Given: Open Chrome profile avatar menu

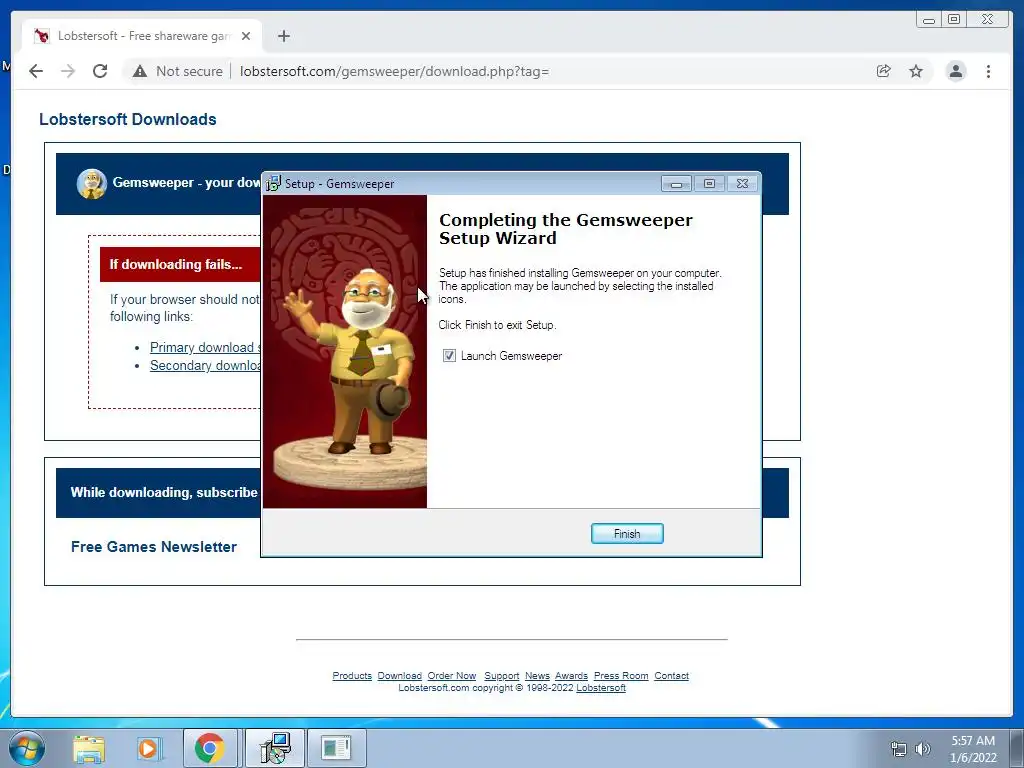Looking at the screenshot, I should [x=955, y=71].
